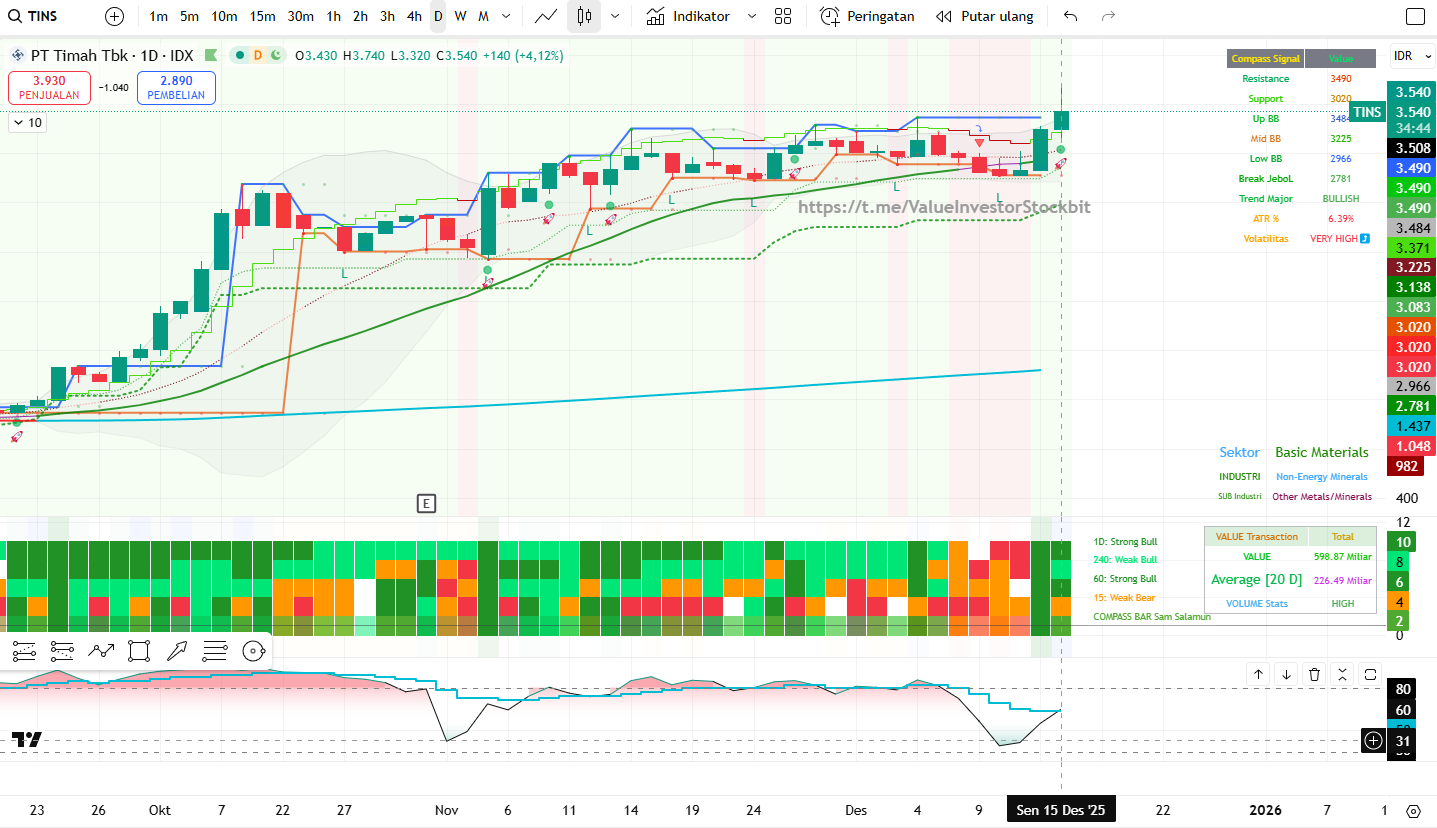This screenshot has height=828, width=1437.
Task: Select the horizontal levels drawing tool
Action: pos(215,651)
